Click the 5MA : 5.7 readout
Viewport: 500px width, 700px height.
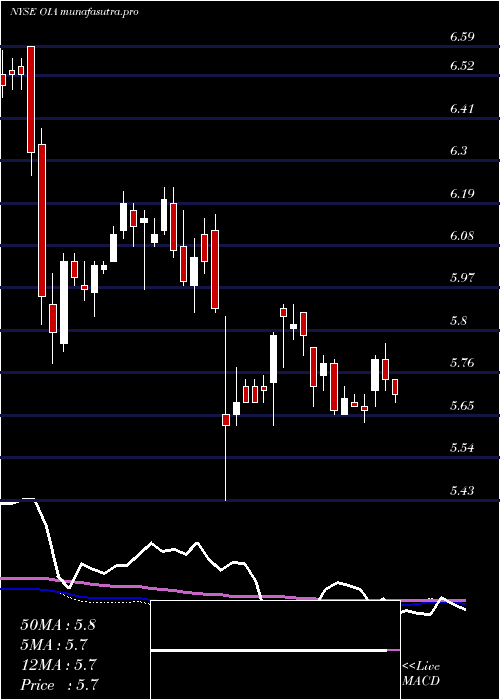click(x=54, y=644)
